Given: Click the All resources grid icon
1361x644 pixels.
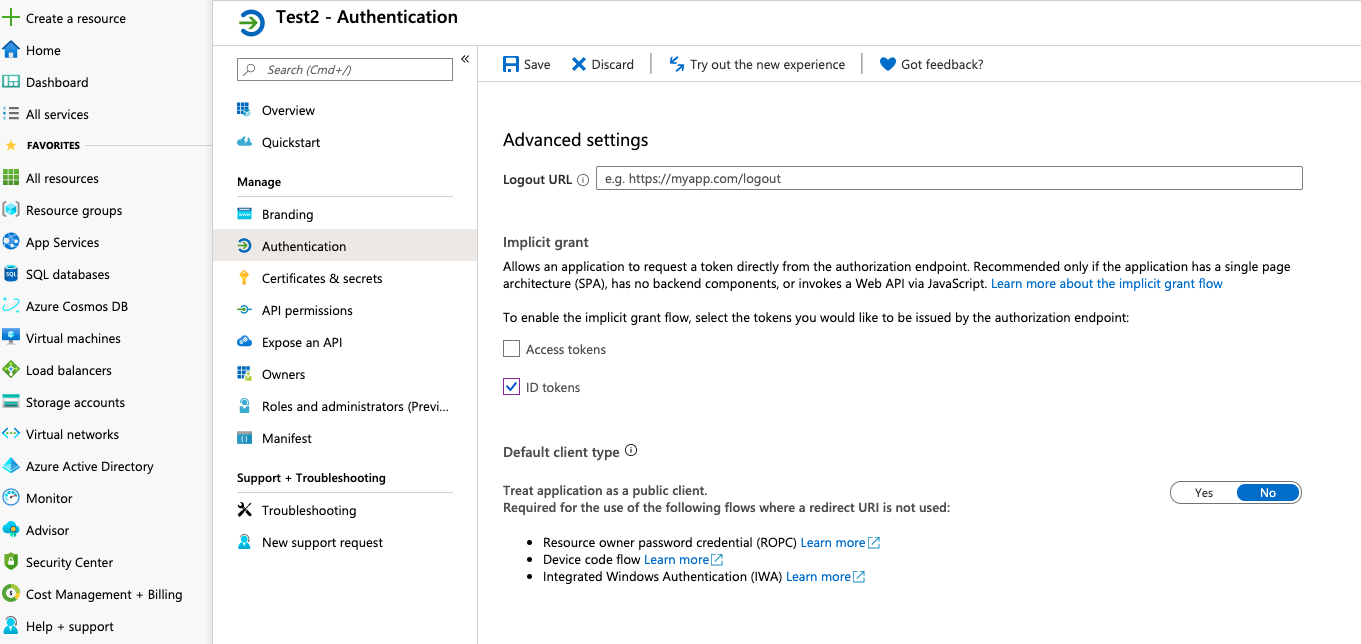Looking at the screenshot, I should [x=11, y=178].
